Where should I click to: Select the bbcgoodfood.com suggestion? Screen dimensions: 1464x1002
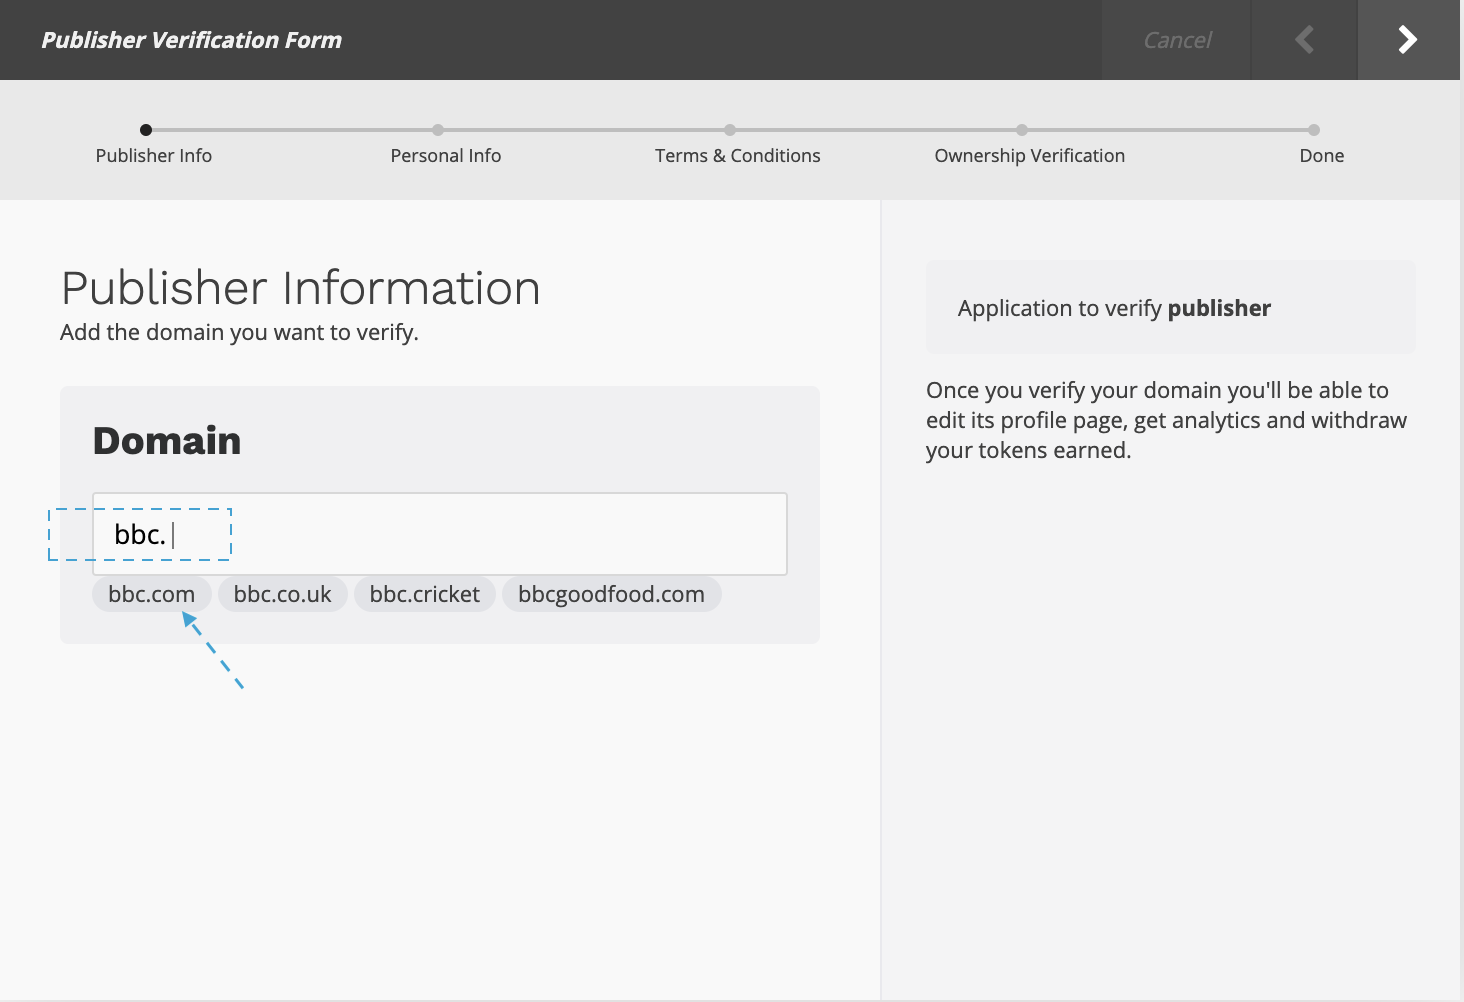(x=611, y=594)
